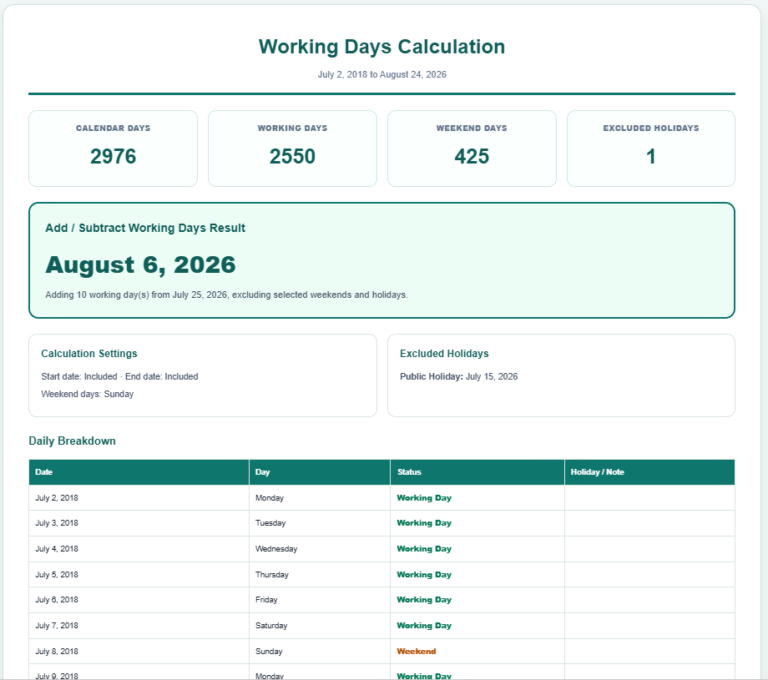Image resolution: width=768 pixels, height=680 pixels.
Task: Click the CALENDAR DAYS card label
Action: click(x=113, y=128)
